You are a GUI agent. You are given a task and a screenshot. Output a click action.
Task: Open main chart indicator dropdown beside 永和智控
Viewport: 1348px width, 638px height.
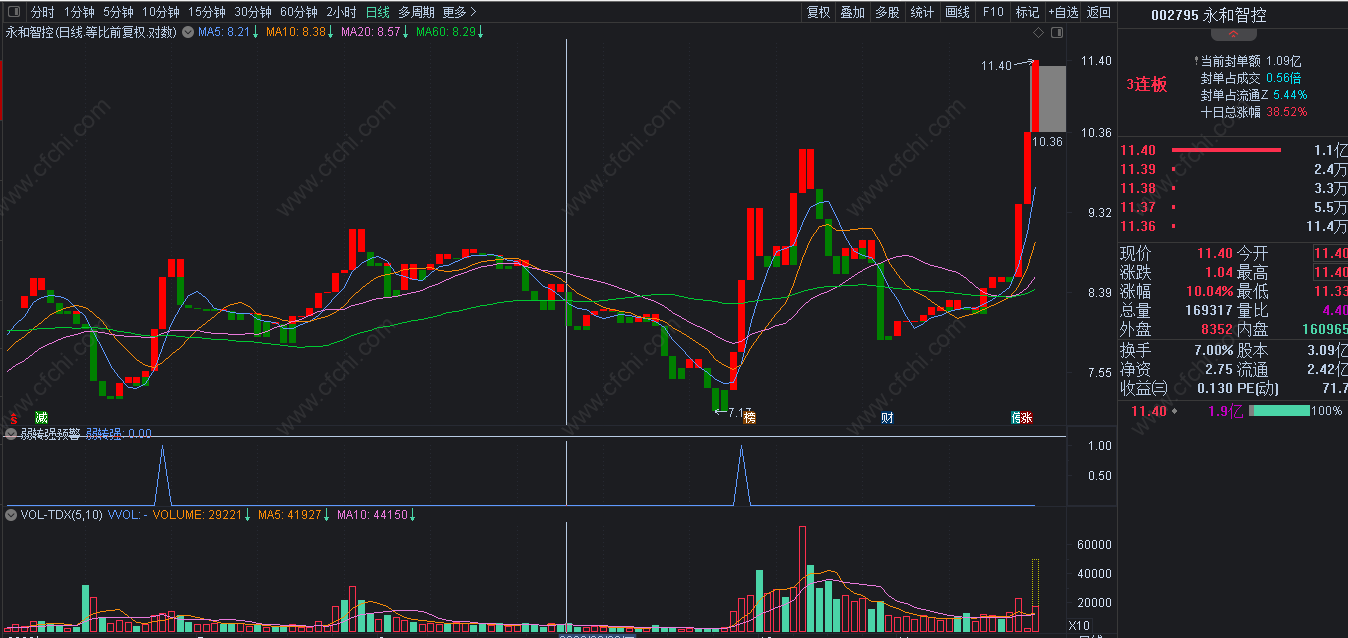click(x=187, y=32)
